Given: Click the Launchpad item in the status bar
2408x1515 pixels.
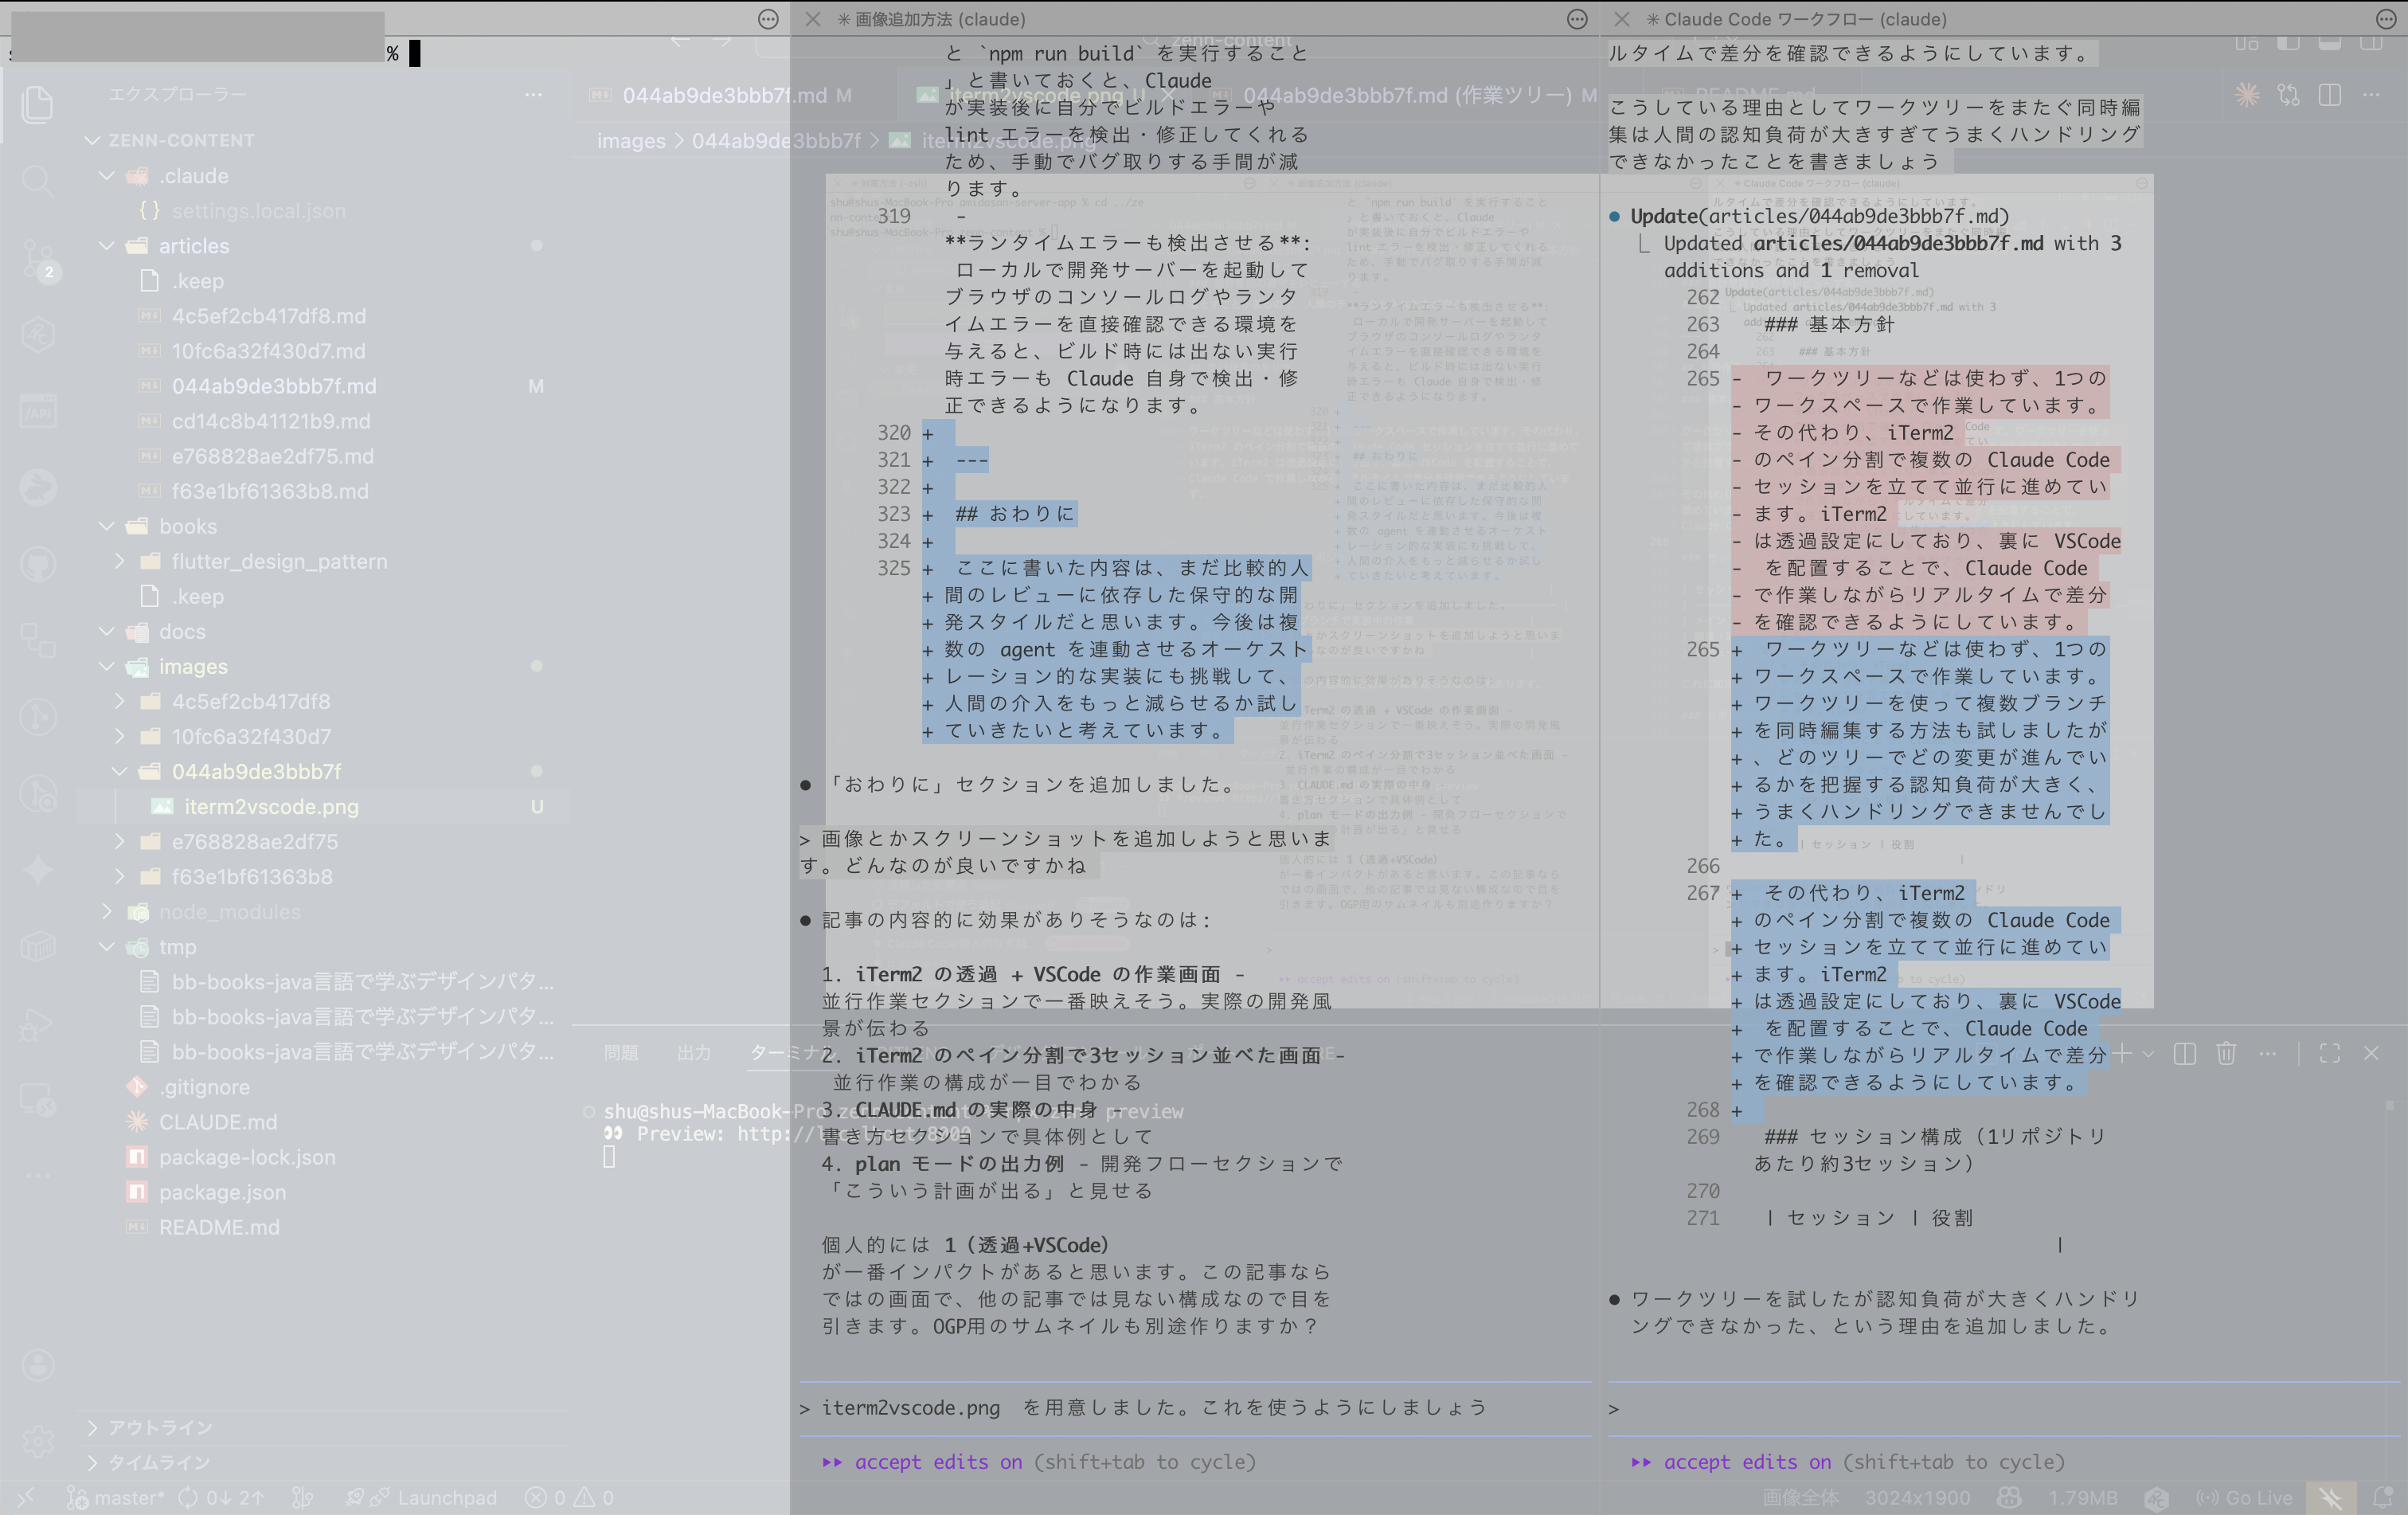Looking at the screenshot, I should [447, 1497].
